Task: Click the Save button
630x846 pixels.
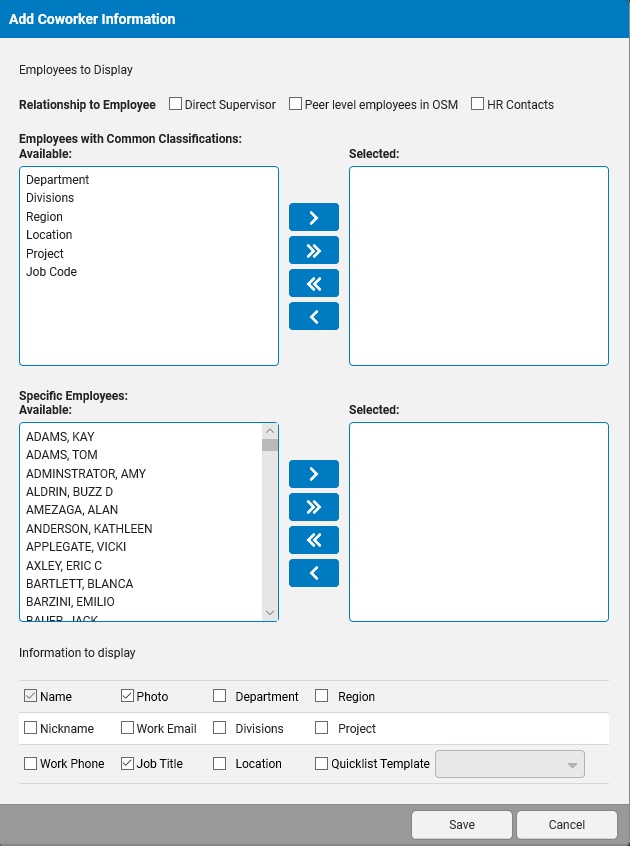Action: point(462,824)
